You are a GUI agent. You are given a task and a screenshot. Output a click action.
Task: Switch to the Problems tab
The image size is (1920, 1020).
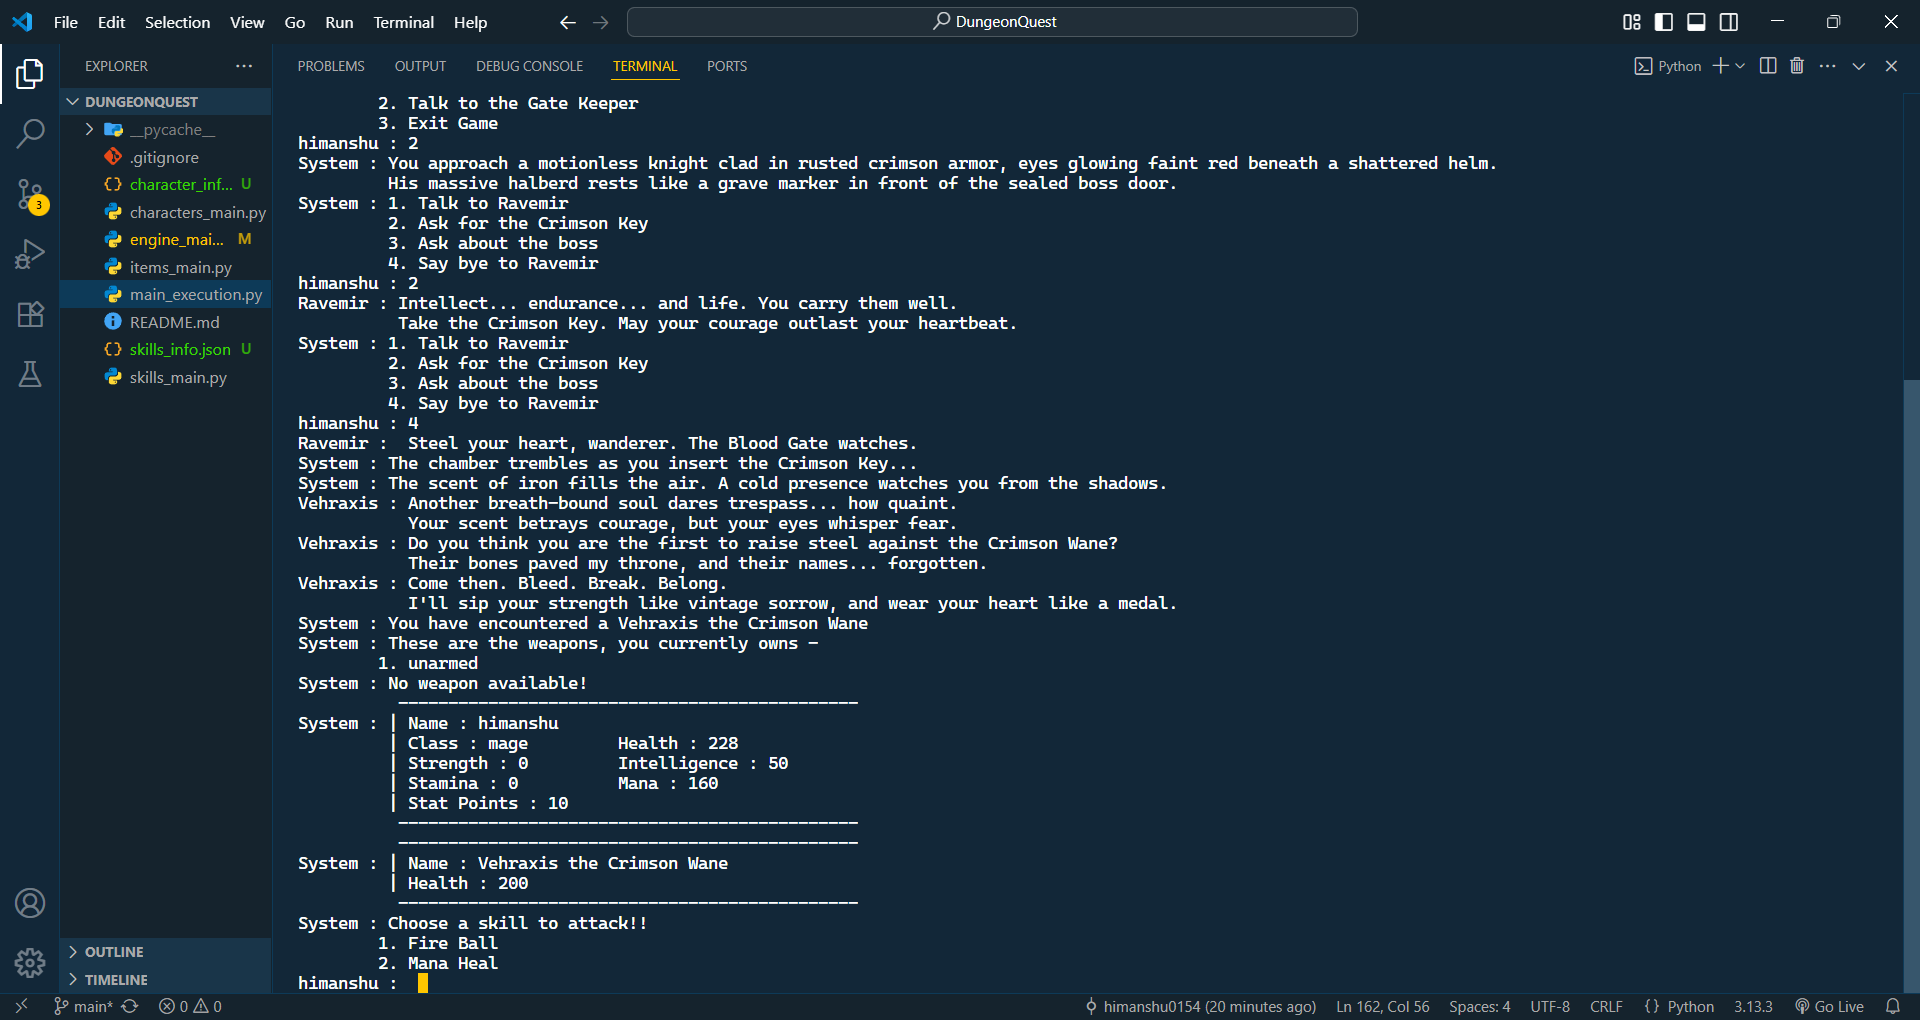click(331, 66)
